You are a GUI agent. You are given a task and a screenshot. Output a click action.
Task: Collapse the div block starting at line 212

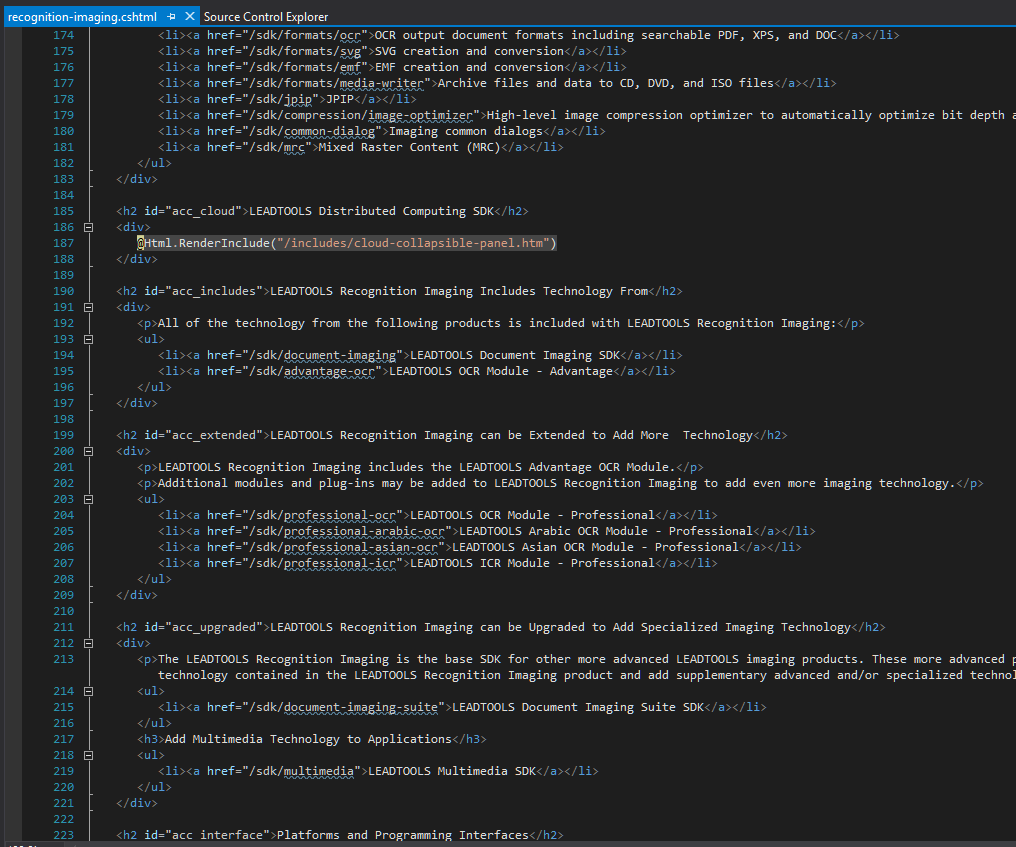(89, 643)
